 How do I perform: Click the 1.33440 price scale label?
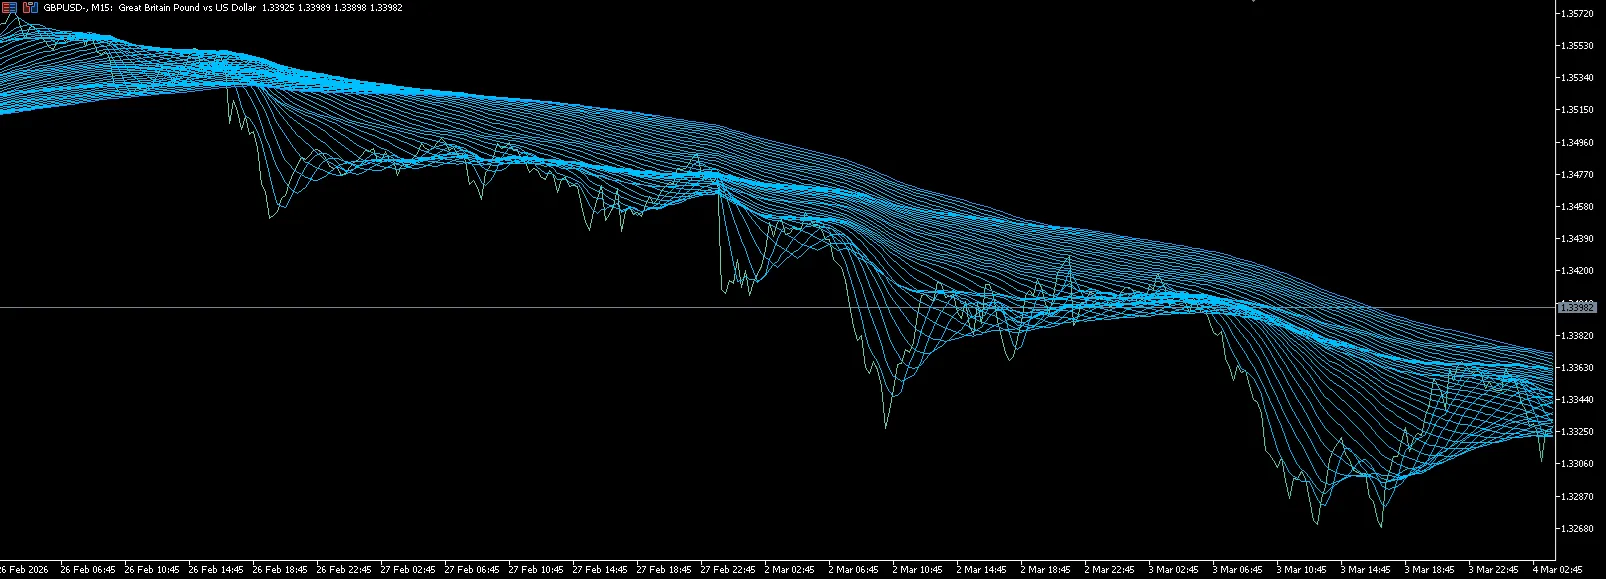point(1577,399)
